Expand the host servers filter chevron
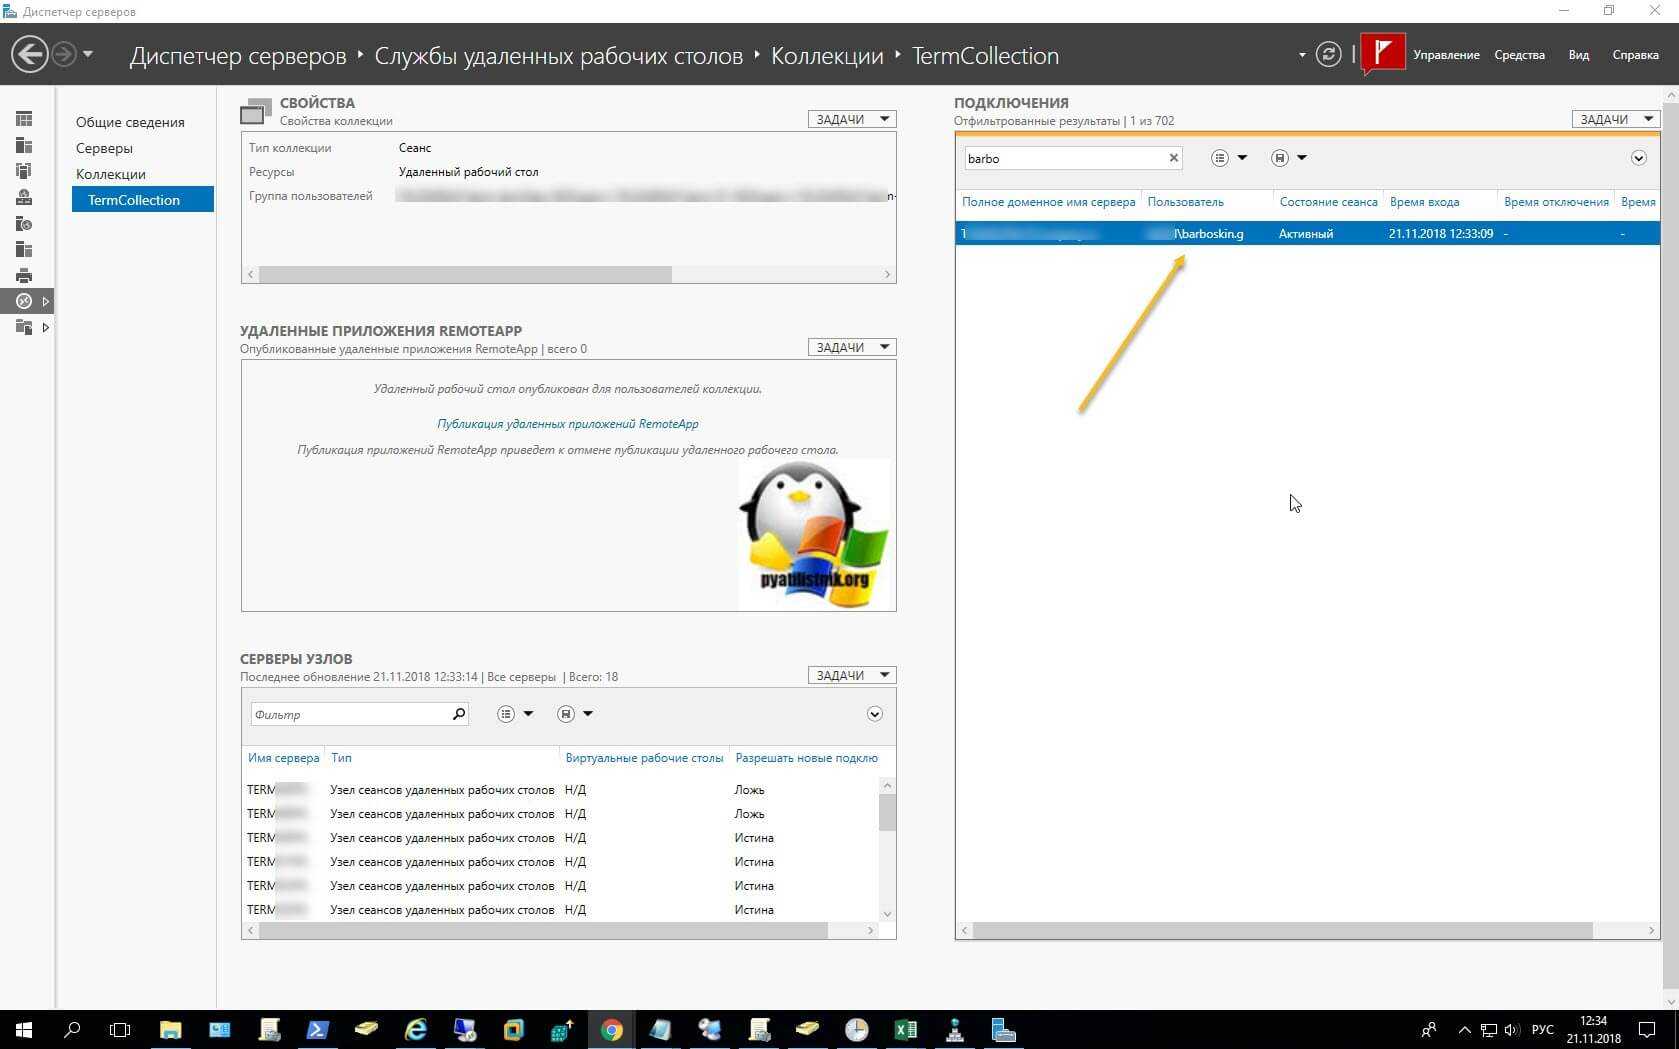Screen dimensions: 1679x1049 874,714
